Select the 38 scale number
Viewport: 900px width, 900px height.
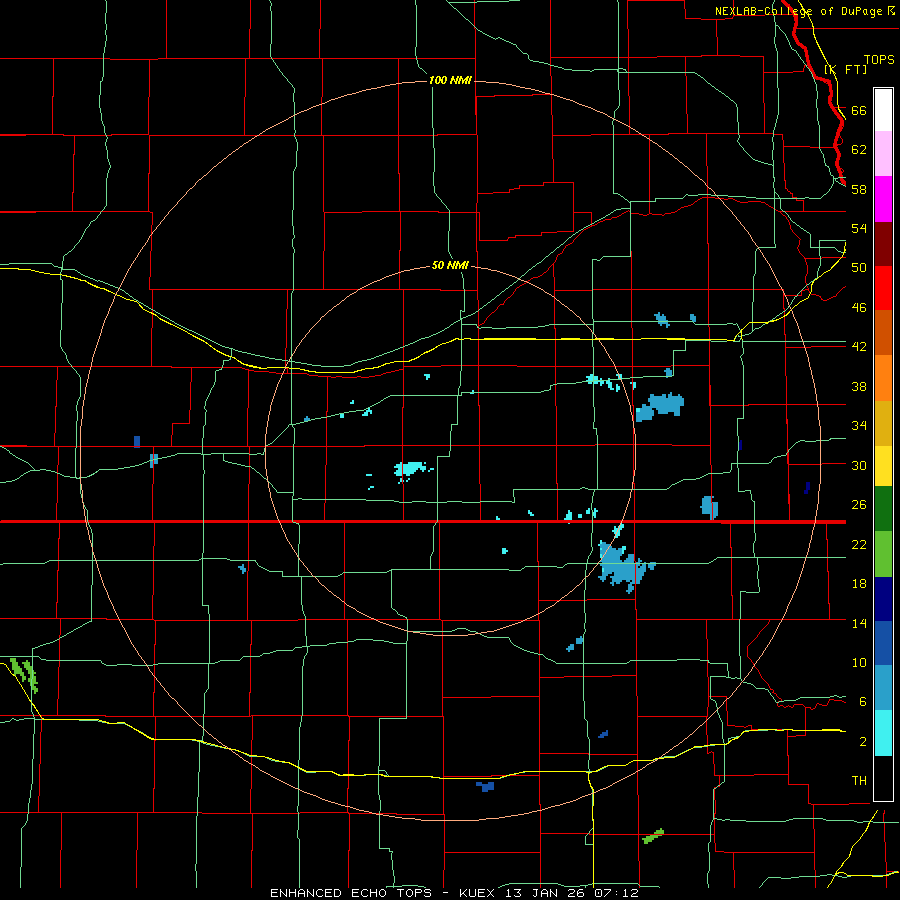click(859, 386)
